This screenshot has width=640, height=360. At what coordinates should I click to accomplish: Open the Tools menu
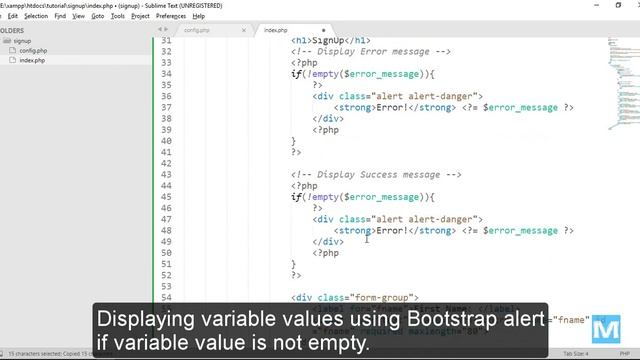(x=118, y=16)
